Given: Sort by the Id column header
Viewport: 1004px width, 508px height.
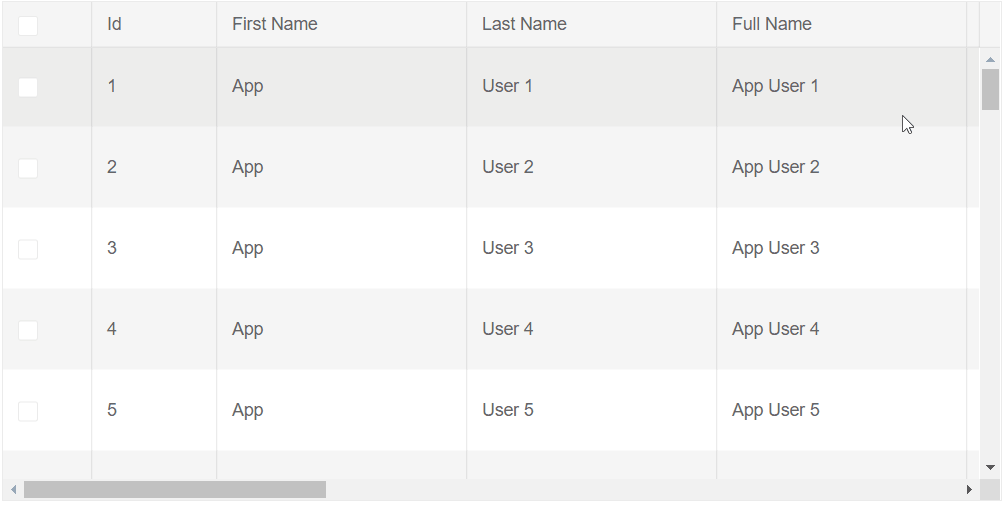Looking at the screenshot, I should [x=115, y=24].
